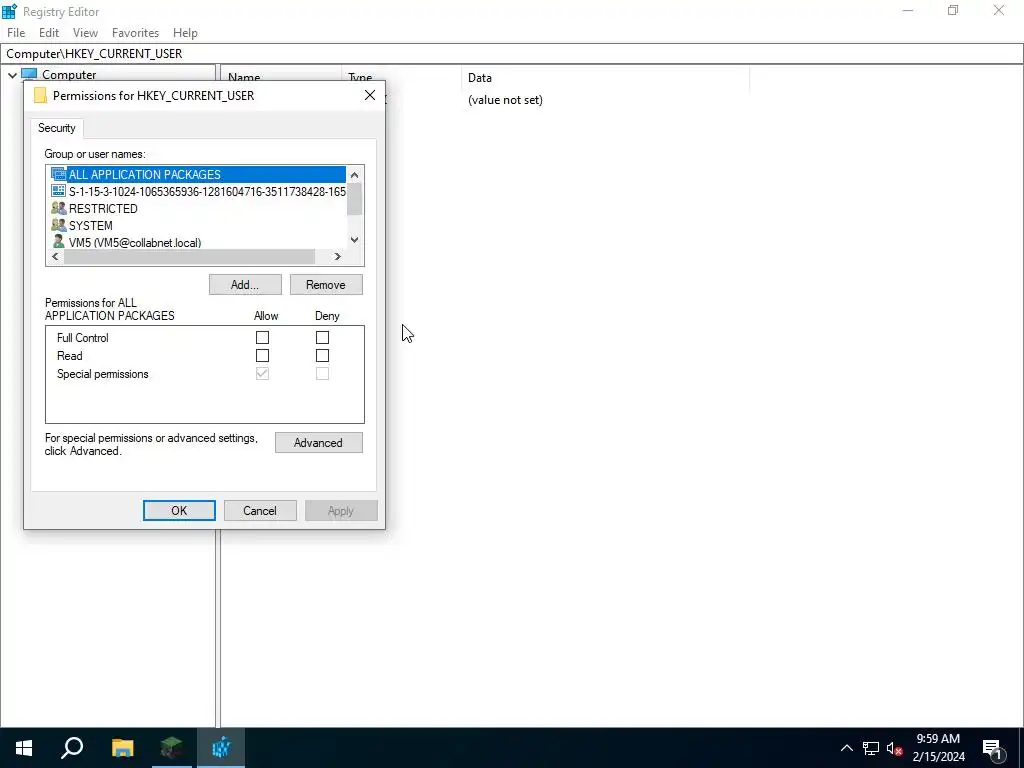This screenshot has width=1024, height=768.
Task: Open the Windows Start menu
Action: (x=24, y=748)
